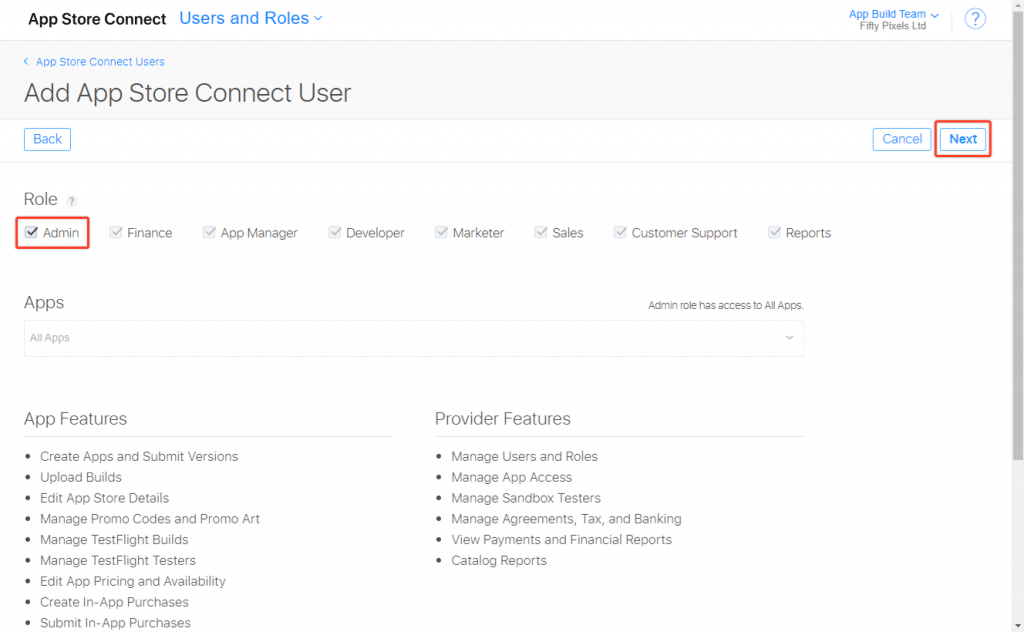Click 'Manage Agreements, Tax, and Banking' item
1024x632 pixels.
click(566, 519)
